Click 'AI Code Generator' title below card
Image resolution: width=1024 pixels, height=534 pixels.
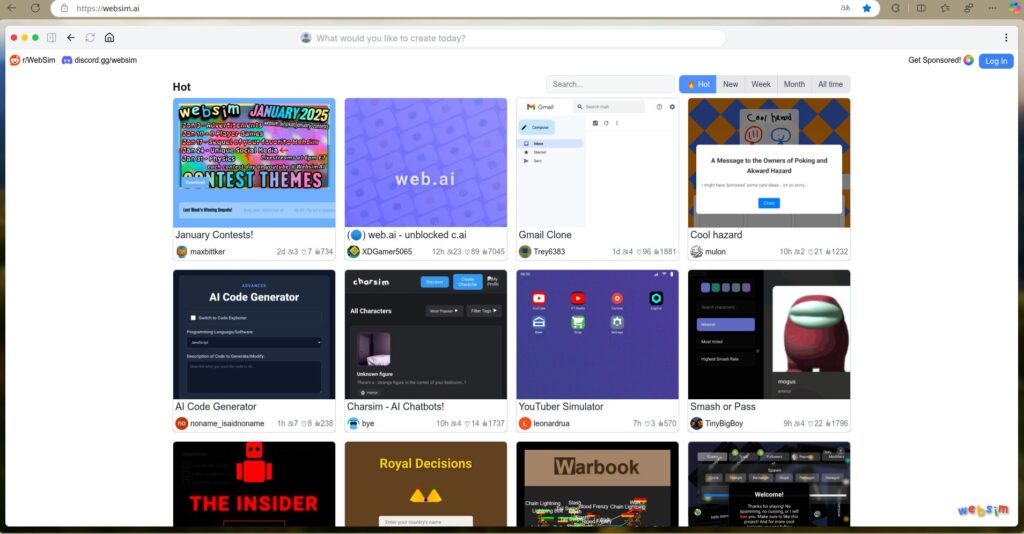(x=216, y=407)
